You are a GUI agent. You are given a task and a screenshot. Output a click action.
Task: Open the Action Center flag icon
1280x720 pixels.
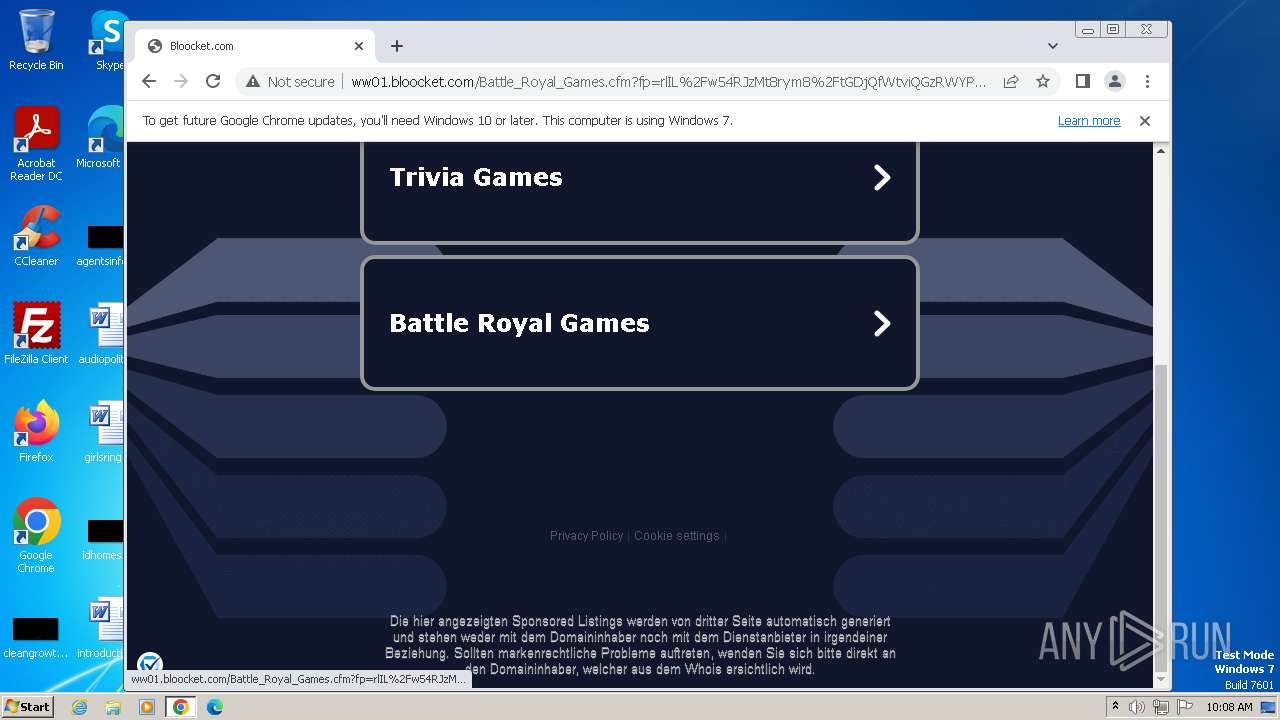[1184, 707]
